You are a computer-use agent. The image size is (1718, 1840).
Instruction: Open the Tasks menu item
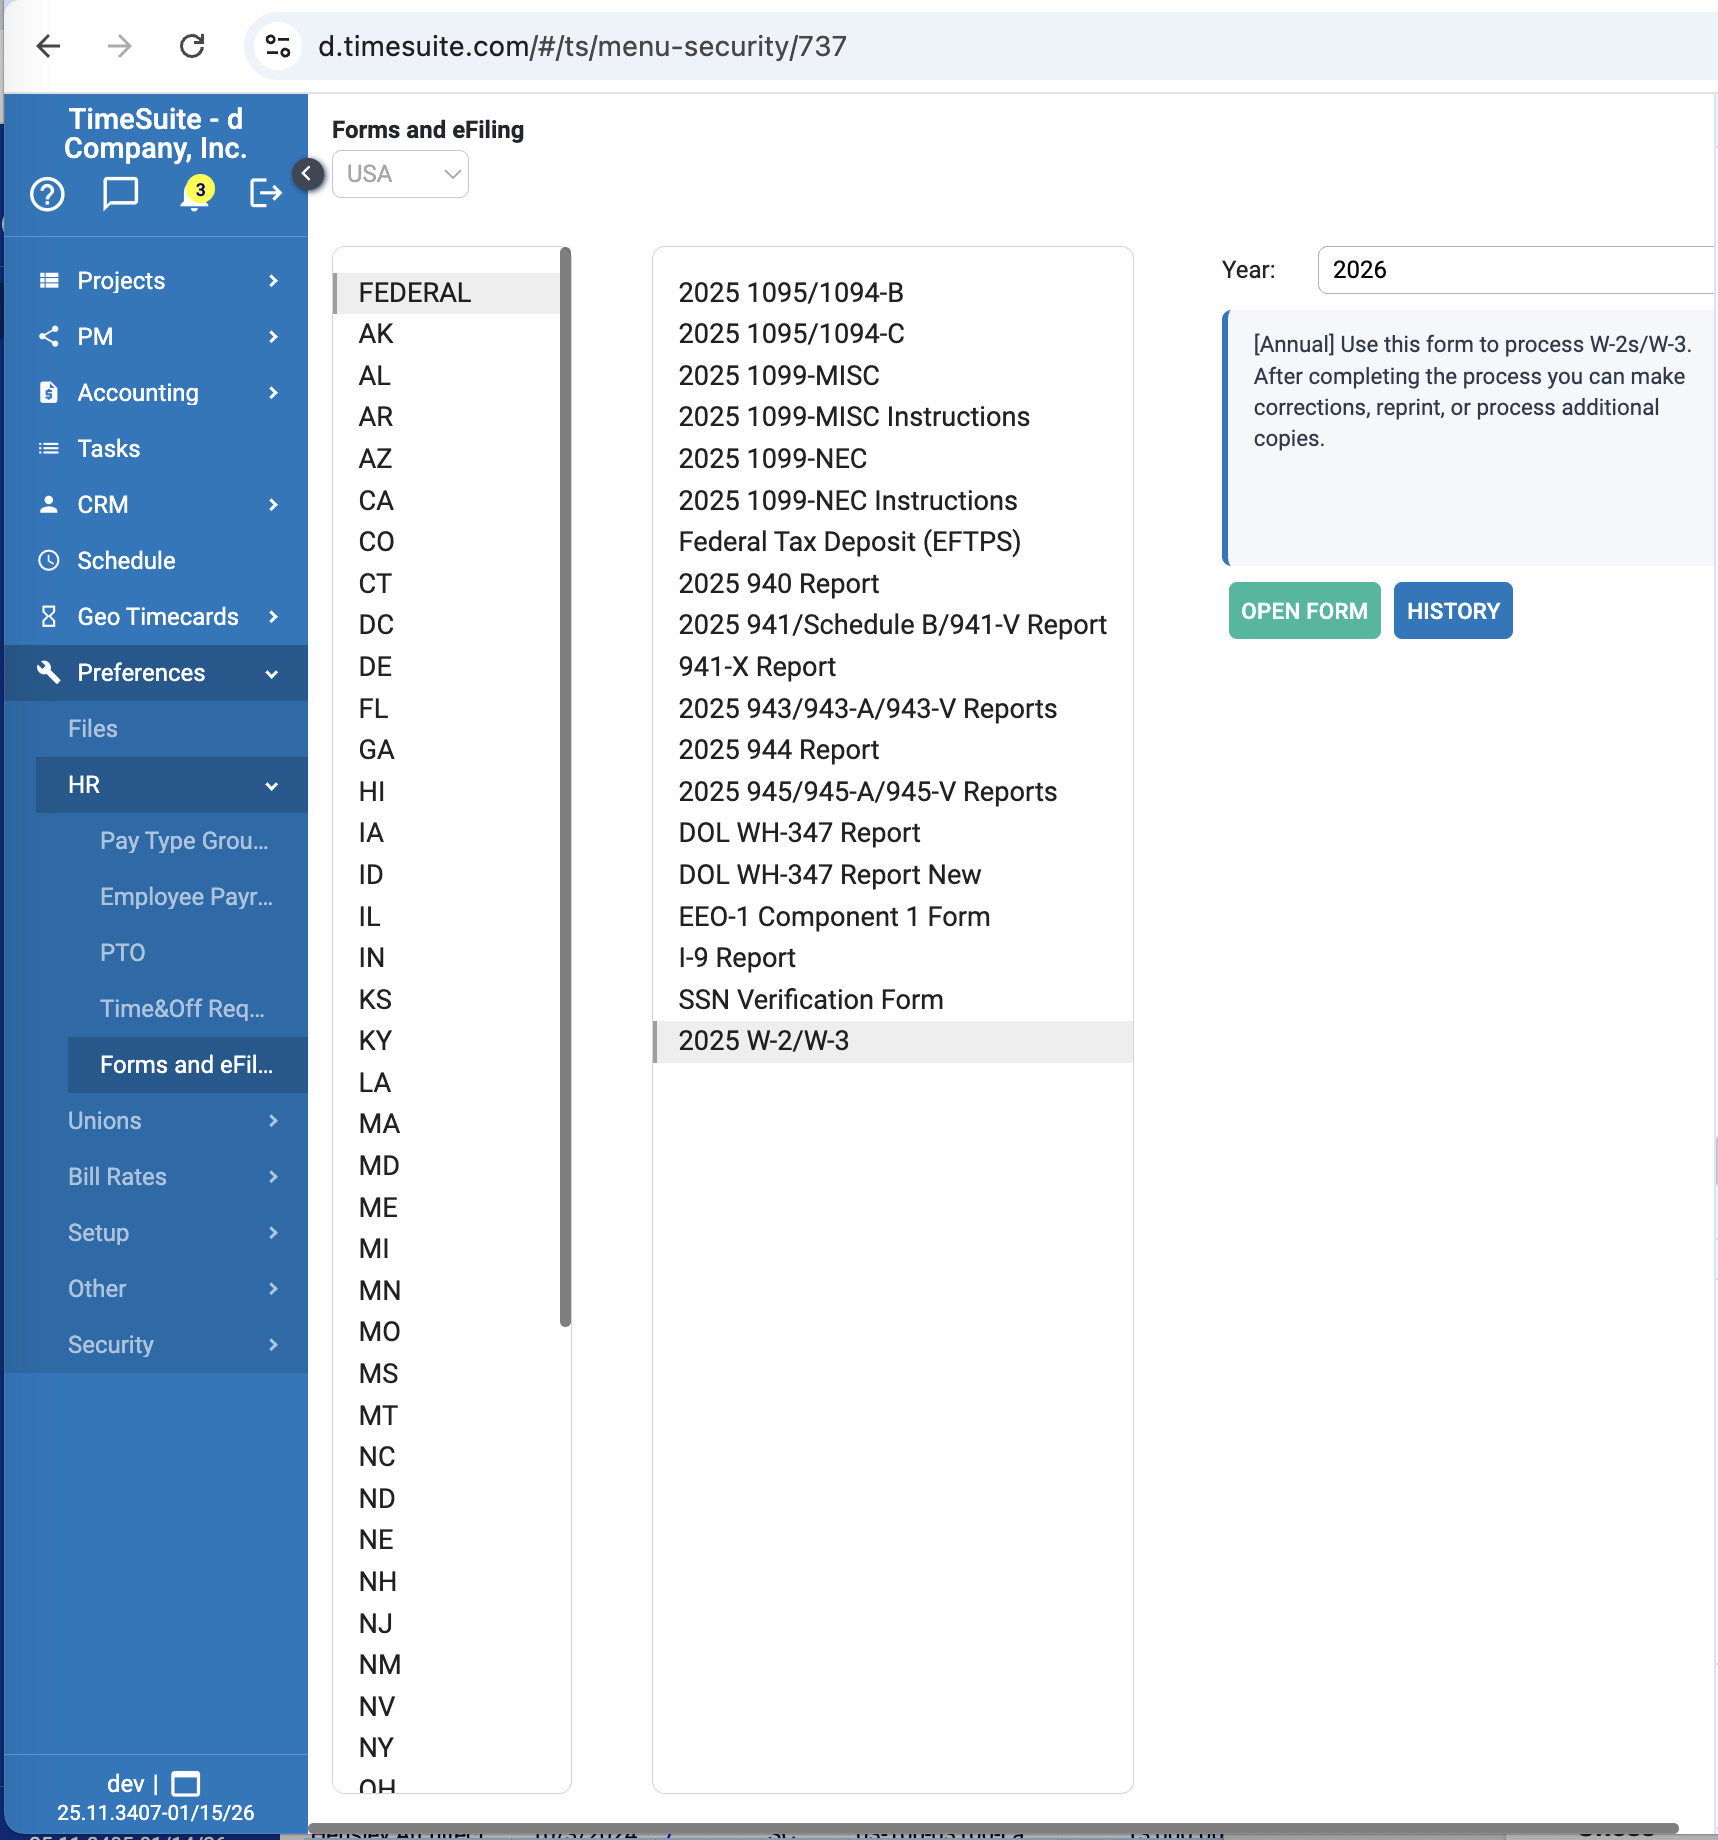pyautogui.click(x=109, y=449)
